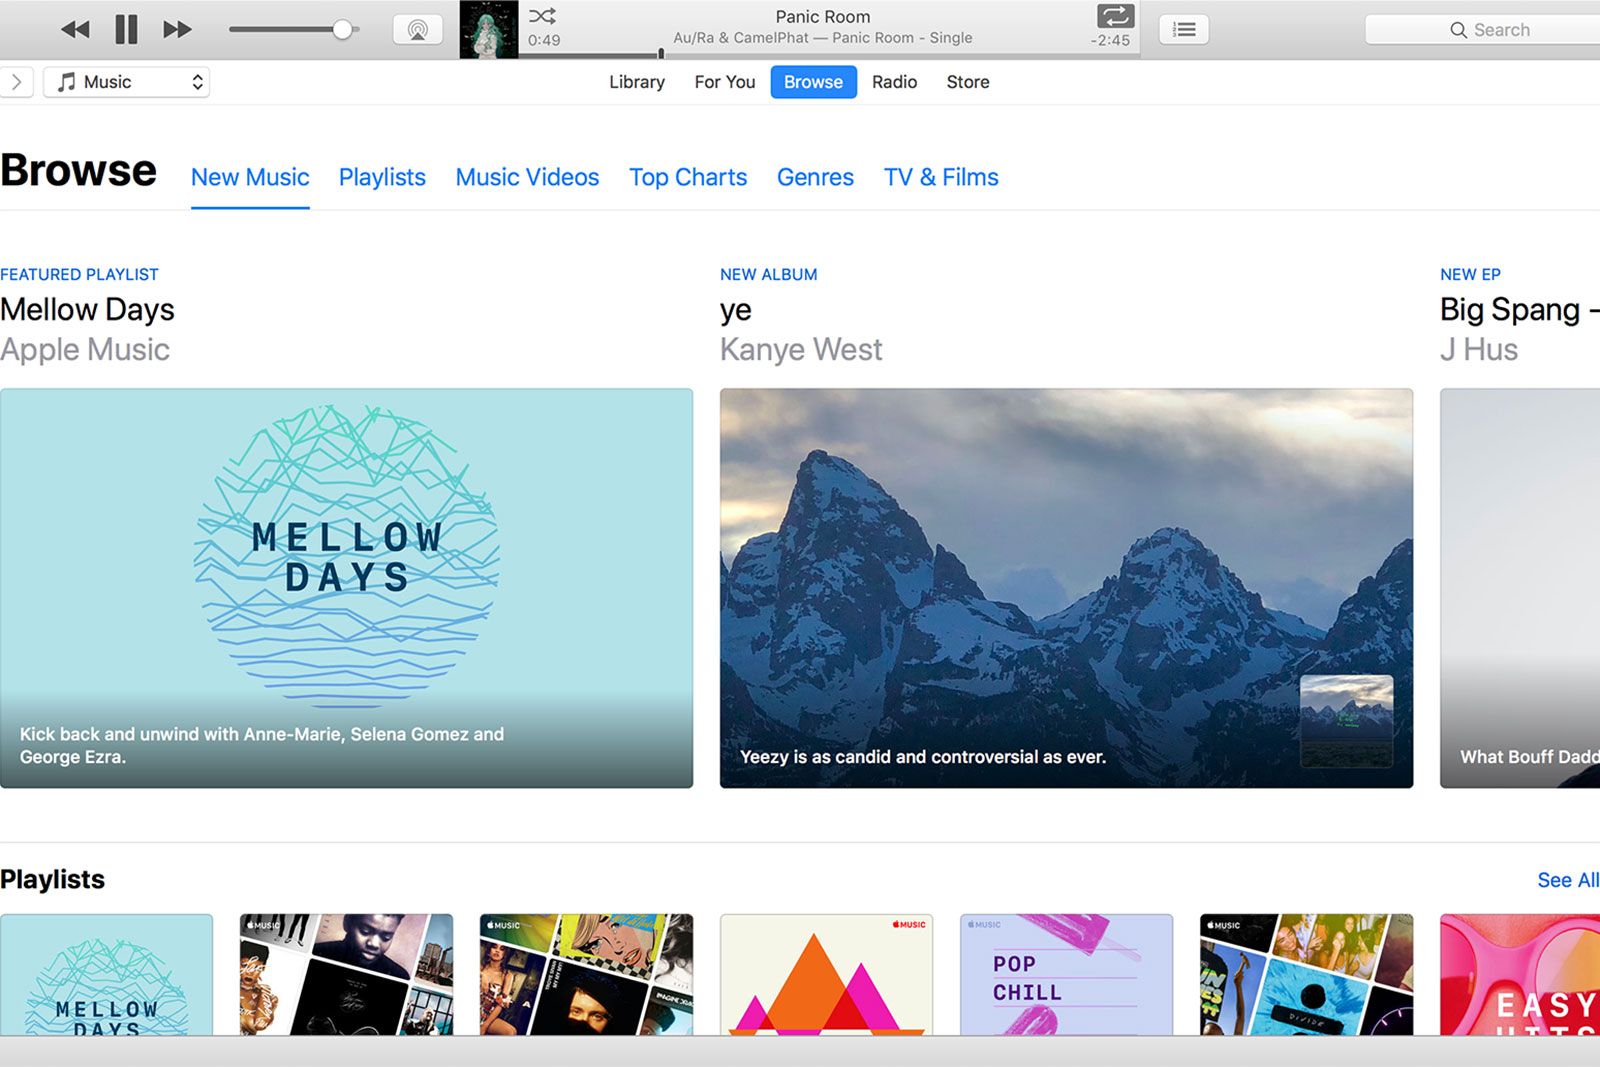
Task: Adjust the volume slider knob
Action: (x=342, y=29)
